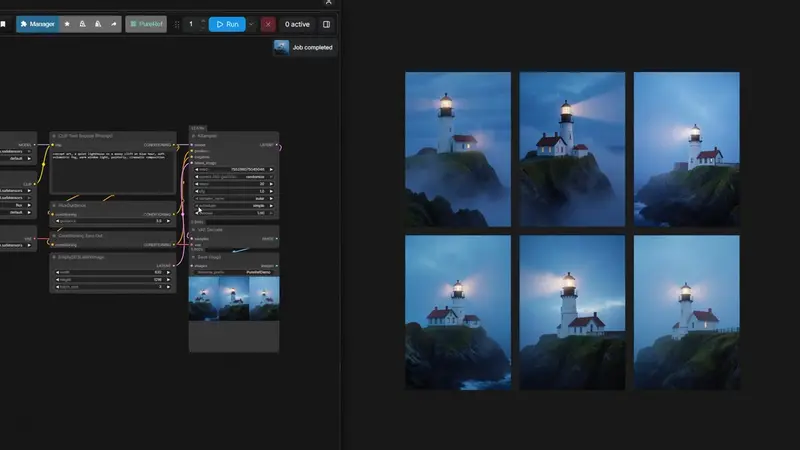Toggle the side panel layout icon

click(327, 24)
